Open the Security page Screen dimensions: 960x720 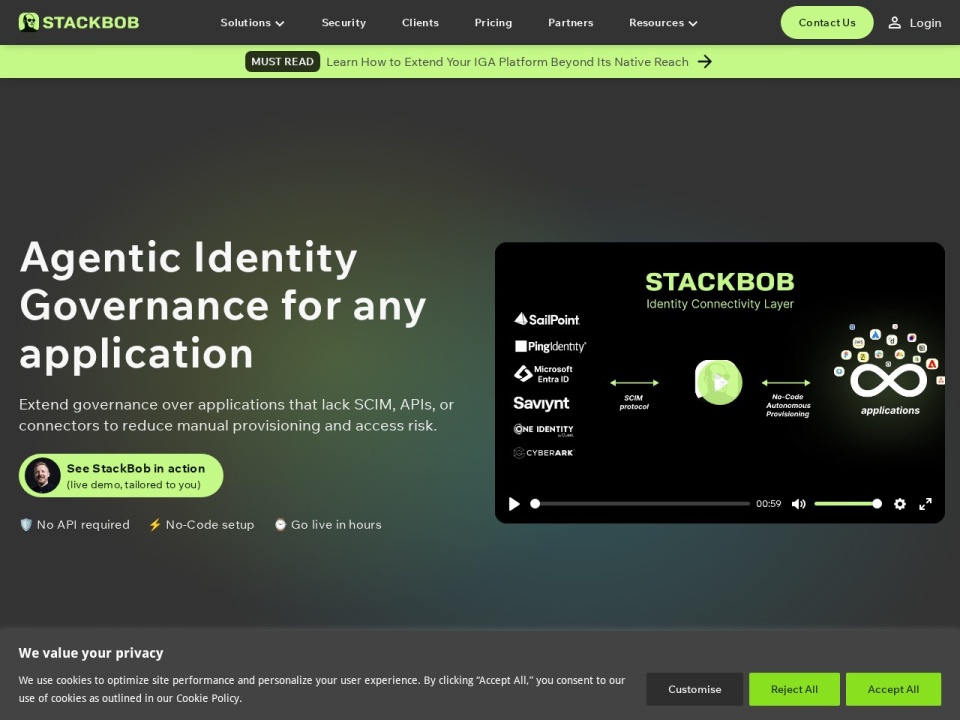click(343, 23)
